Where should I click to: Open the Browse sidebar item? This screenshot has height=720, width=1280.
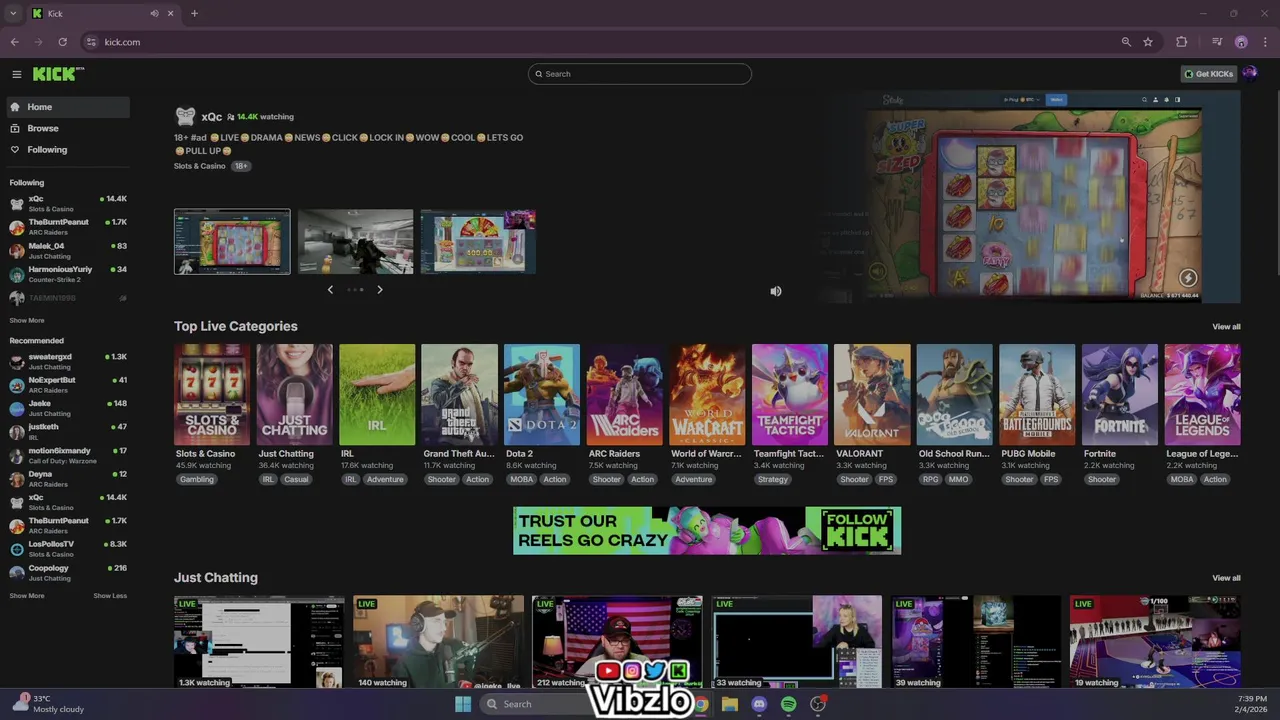coord(67,128)
